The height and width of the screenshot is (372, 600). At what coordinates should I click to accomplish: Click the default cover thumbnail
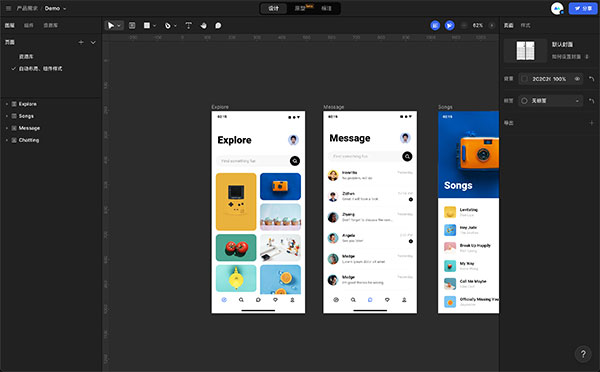pyautogui.click(x=525, y=51)
